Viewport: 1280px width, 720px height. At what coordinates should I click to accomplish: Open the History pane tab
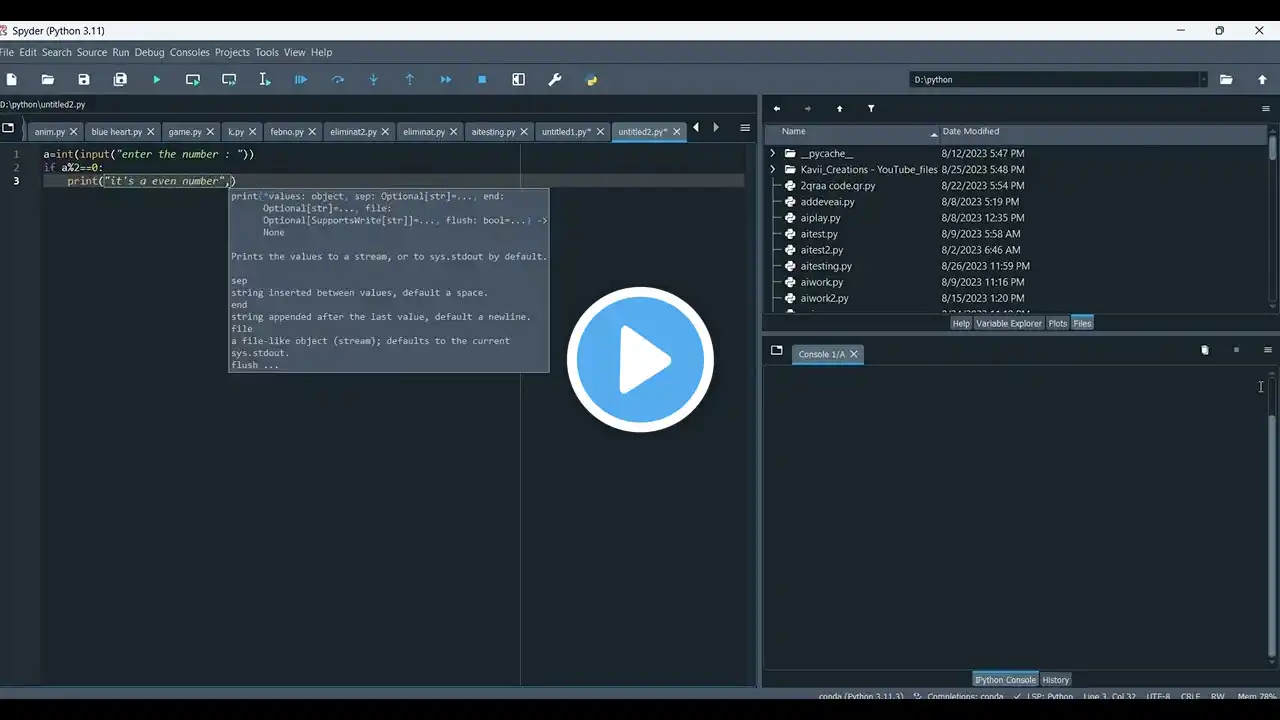click(x=1055, y=680)
